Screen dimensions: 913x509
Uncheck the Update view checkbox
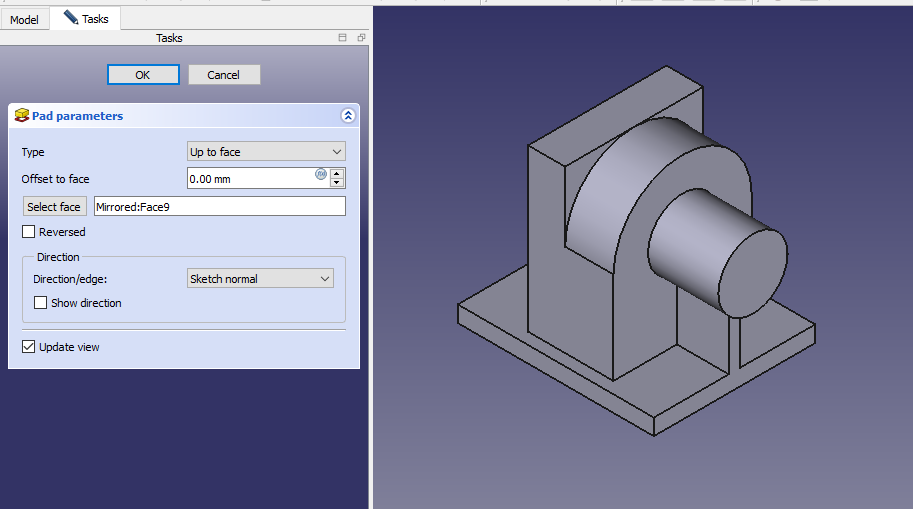click(x=28, y=347)
